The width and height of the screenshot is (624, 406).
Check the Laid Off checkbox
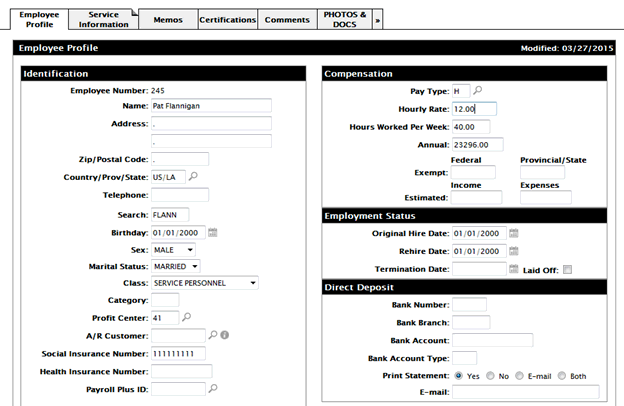click(567, 269)
